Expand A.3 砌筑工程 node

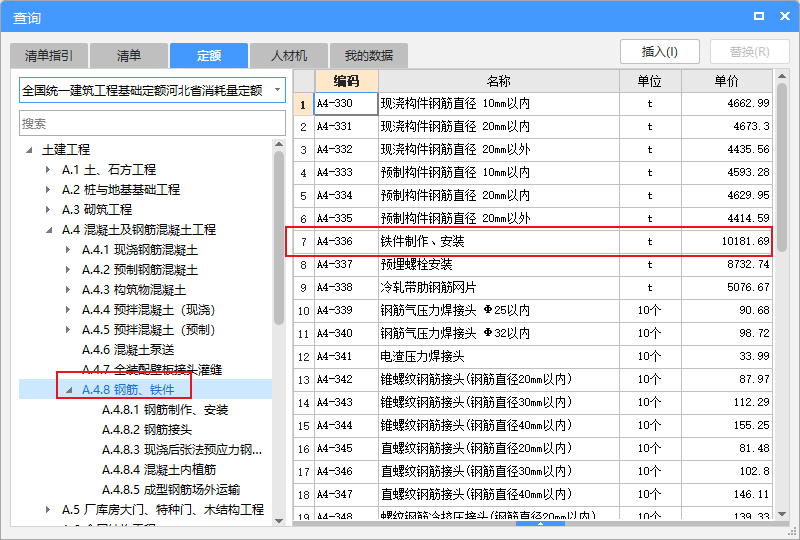click(48, 210)
